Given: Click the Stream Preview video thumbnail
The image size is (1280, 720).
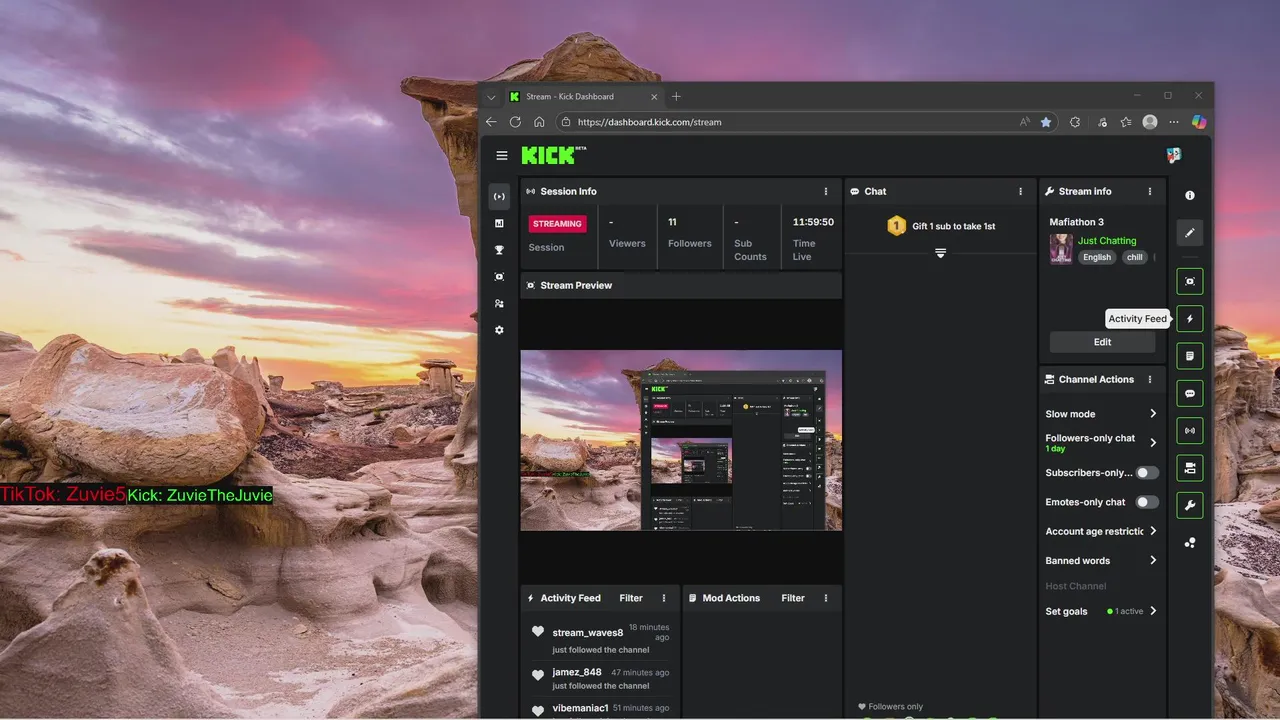Looking at the screenshot, I should coord(681,440).
